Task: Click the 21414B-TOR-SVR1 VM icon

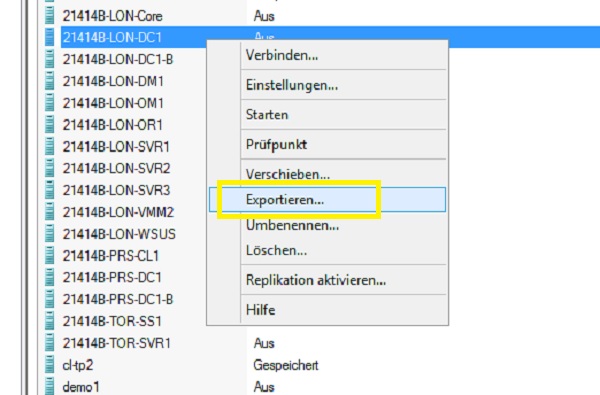Action: click(x=49, y=343)
